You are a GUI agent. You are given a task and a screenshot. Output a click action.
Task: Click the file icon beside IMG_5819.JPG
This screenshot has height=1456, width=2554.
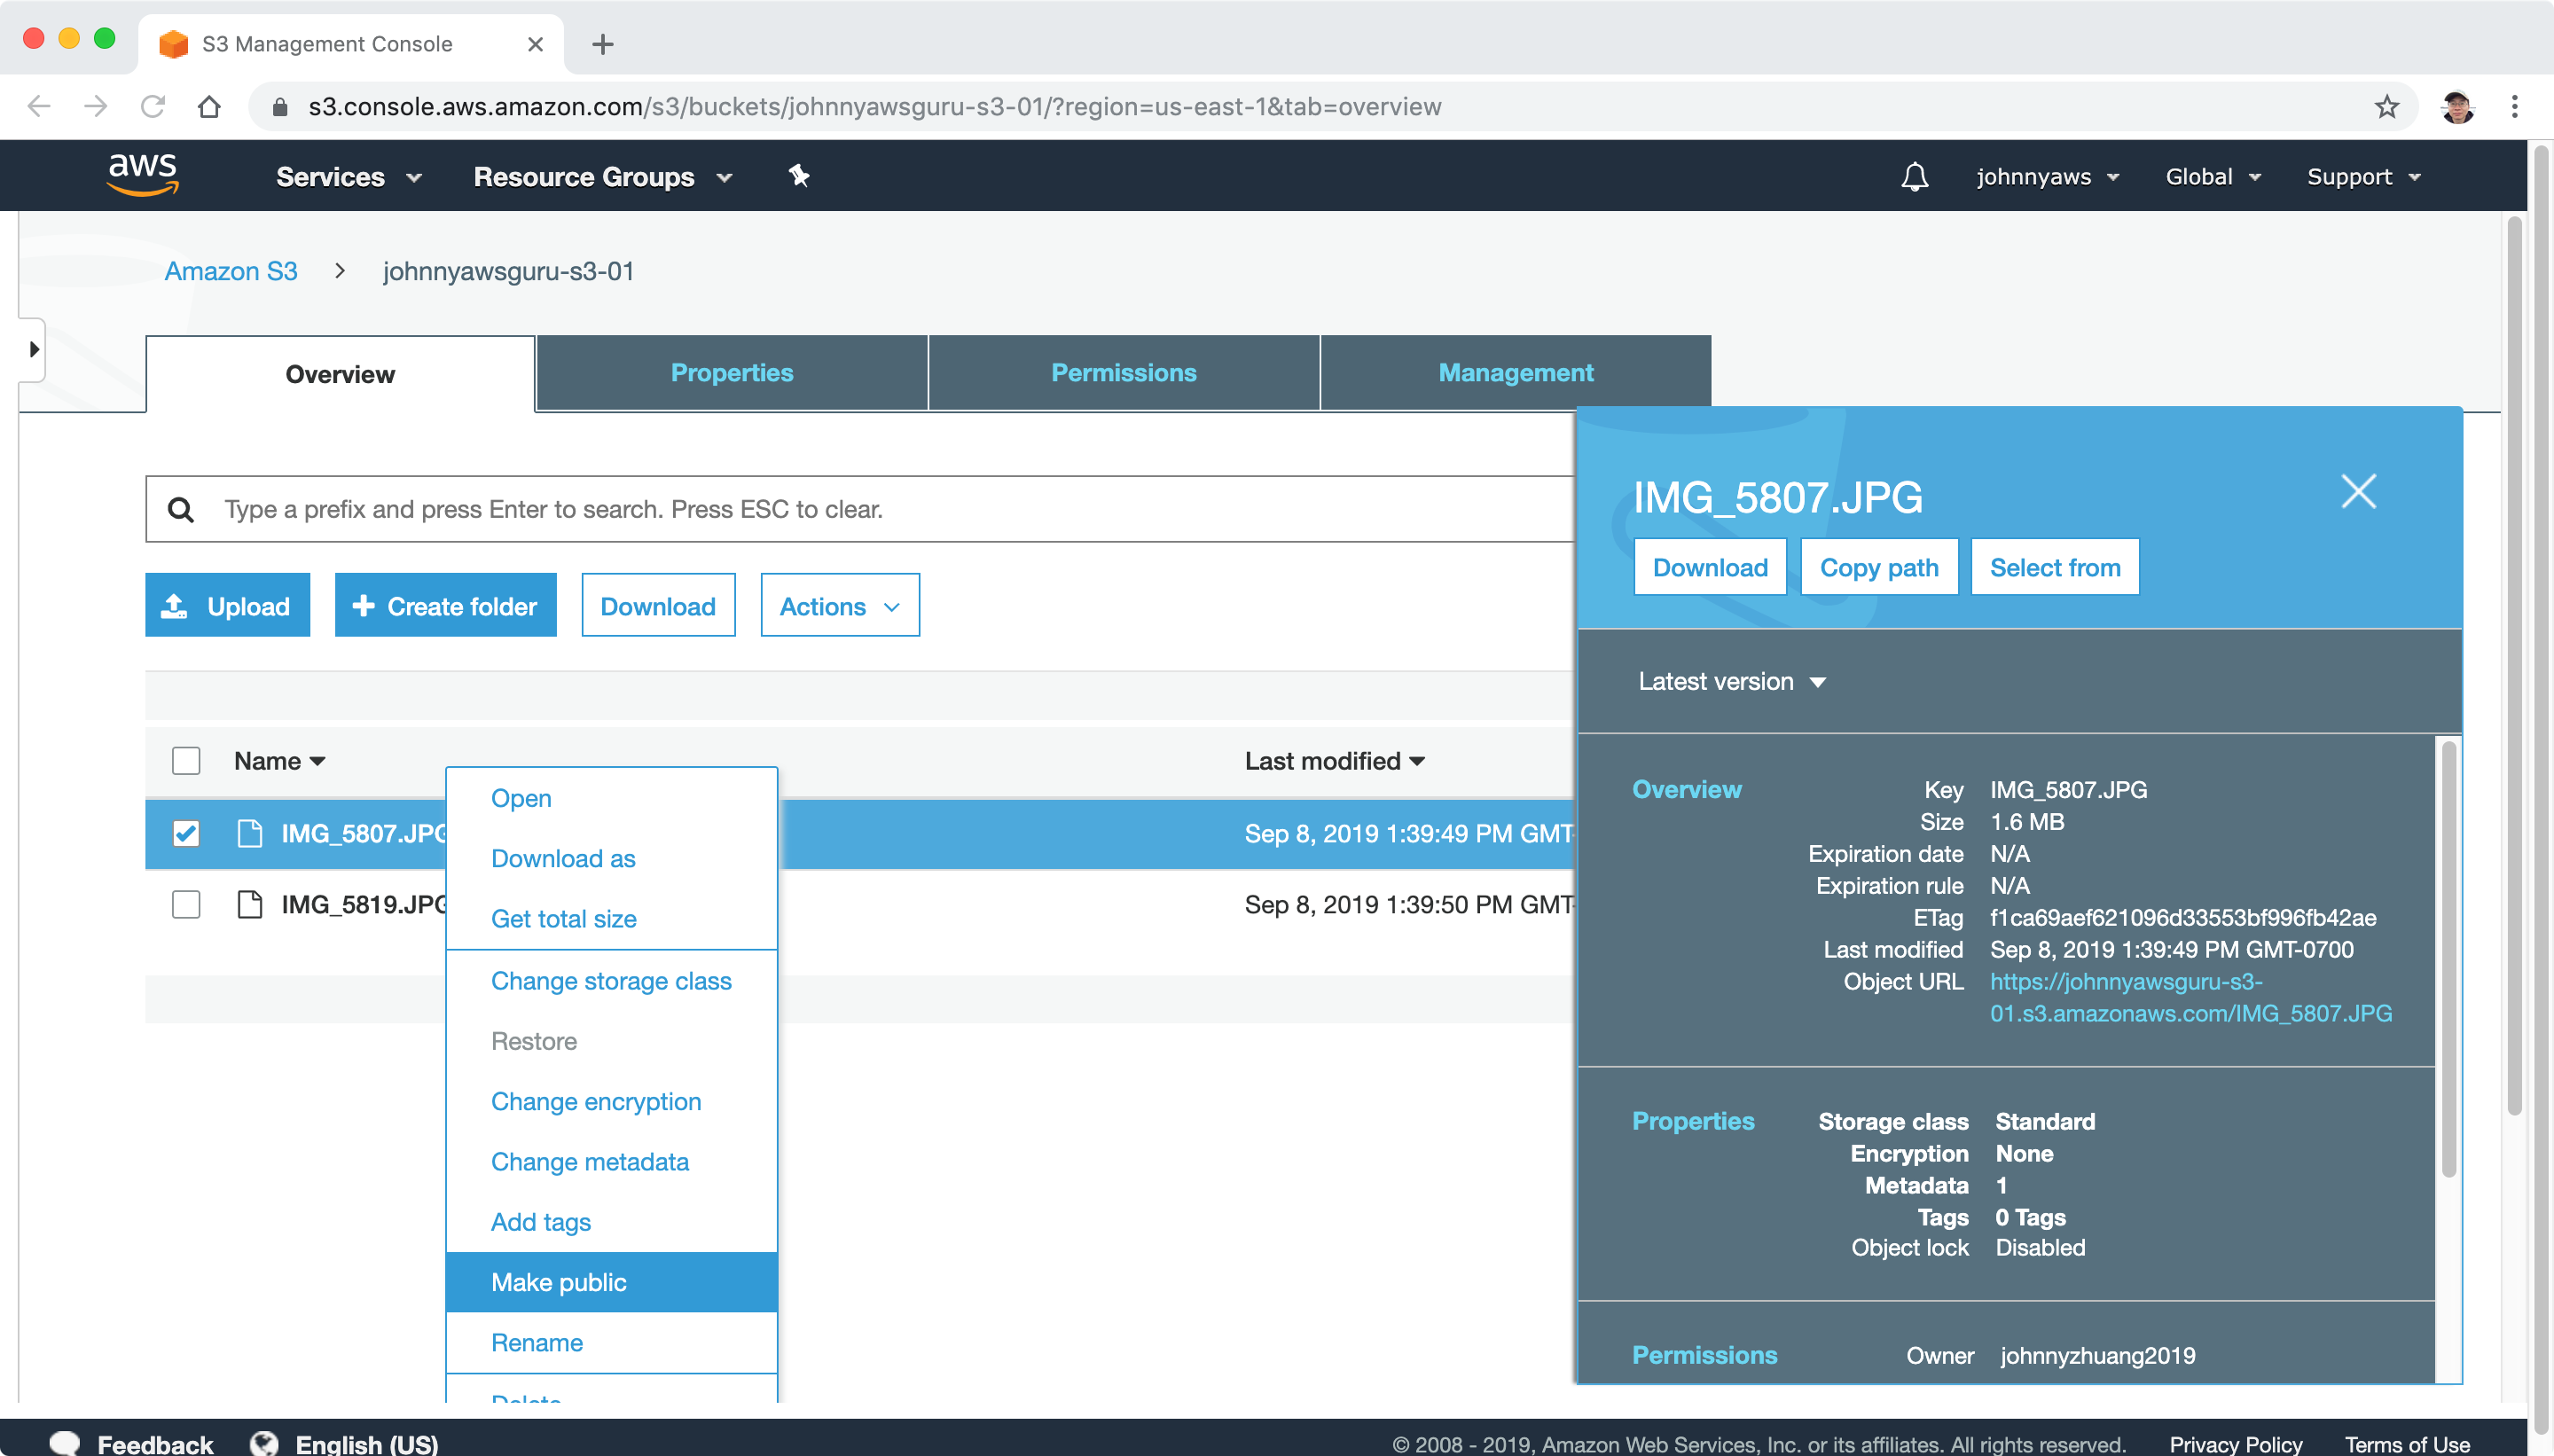click(x=250, y=904)
